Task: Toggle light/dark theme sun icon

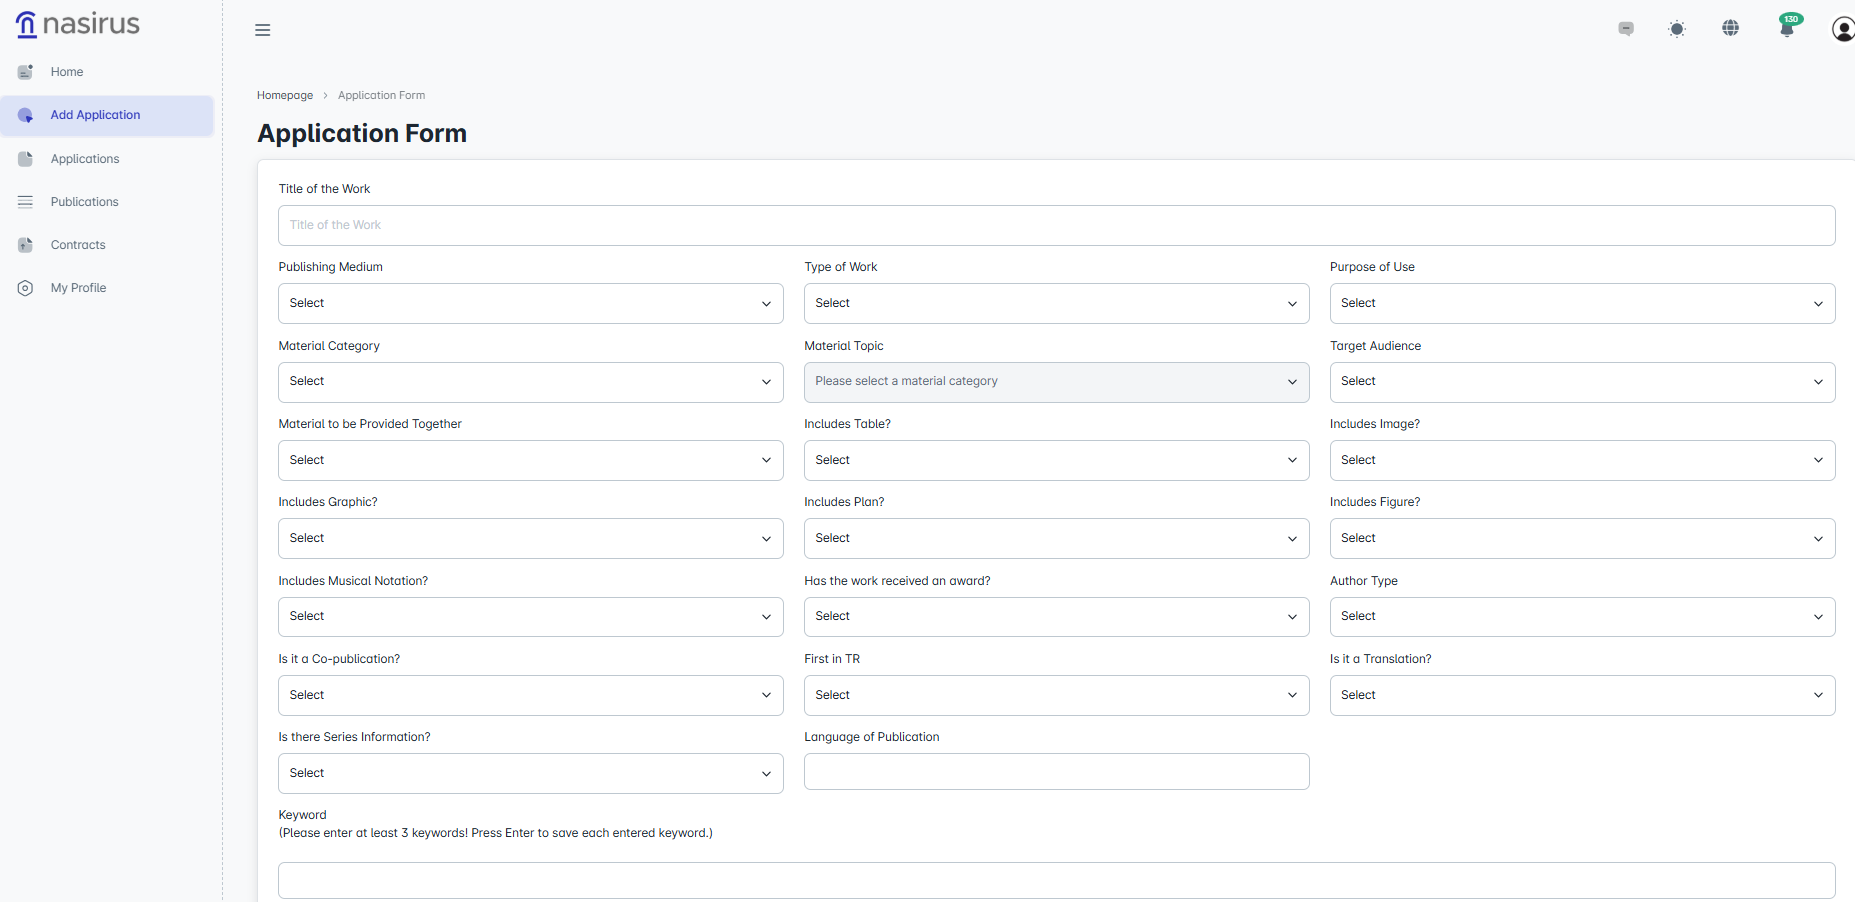Action: point(1677,29)
